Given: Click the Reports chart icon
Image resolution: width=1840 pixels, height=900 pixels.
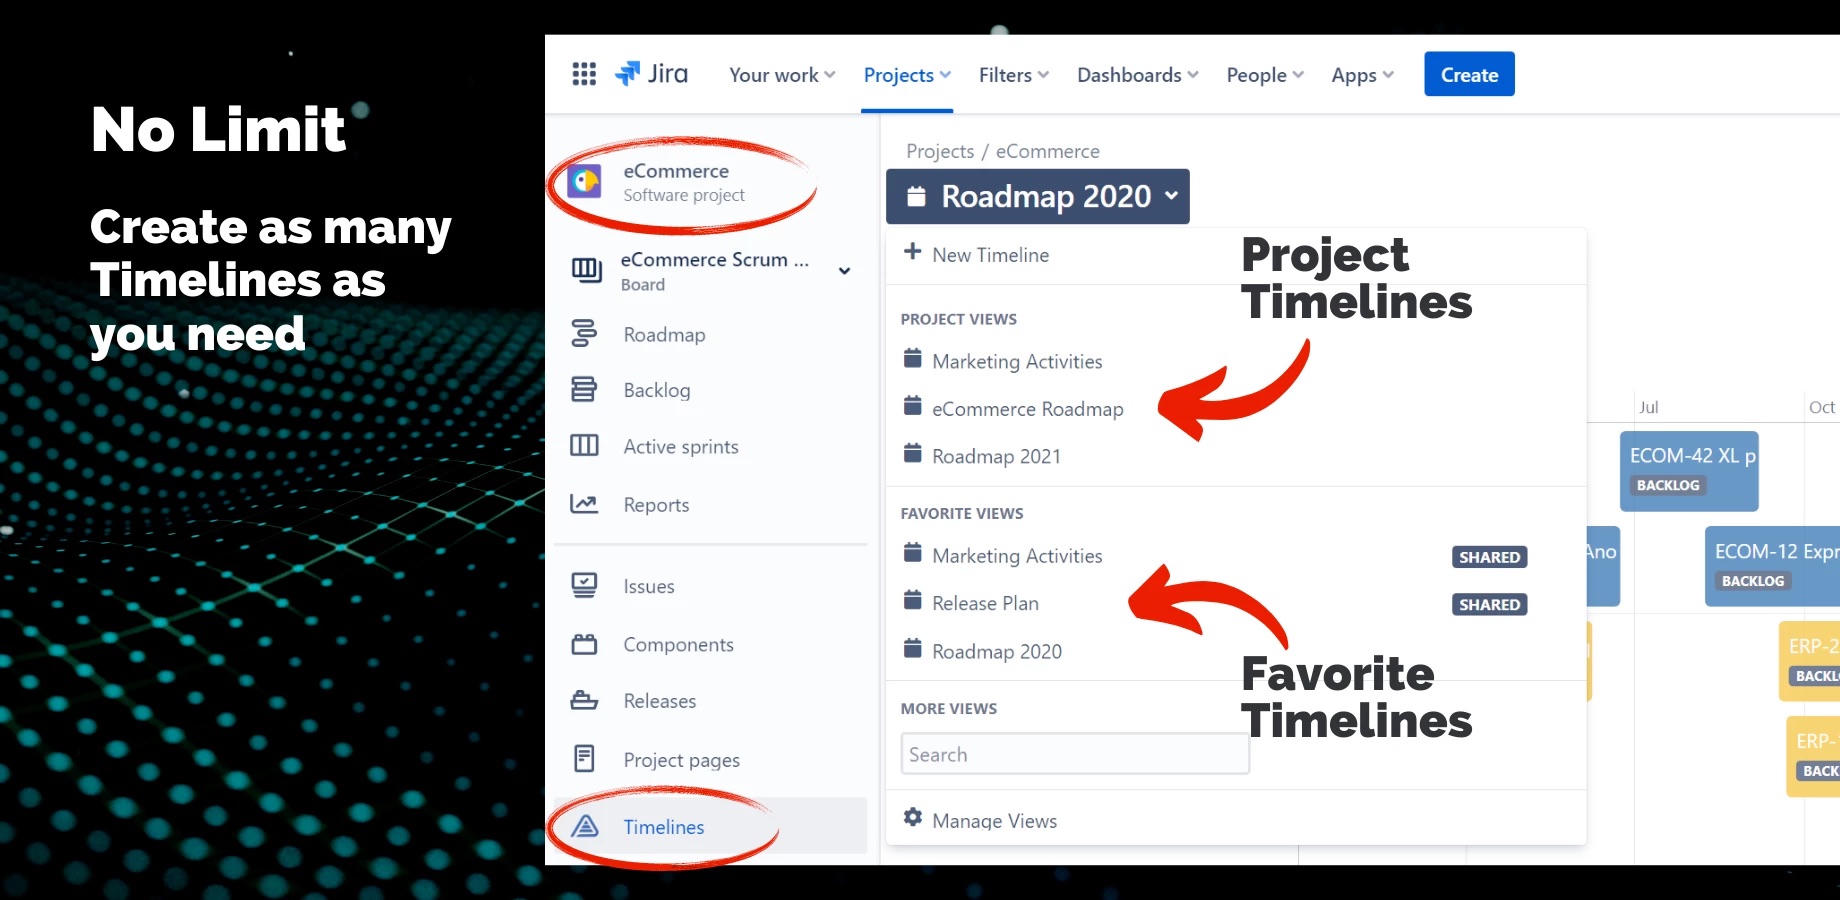Looking at the screenshot, I should pos(584,504).
